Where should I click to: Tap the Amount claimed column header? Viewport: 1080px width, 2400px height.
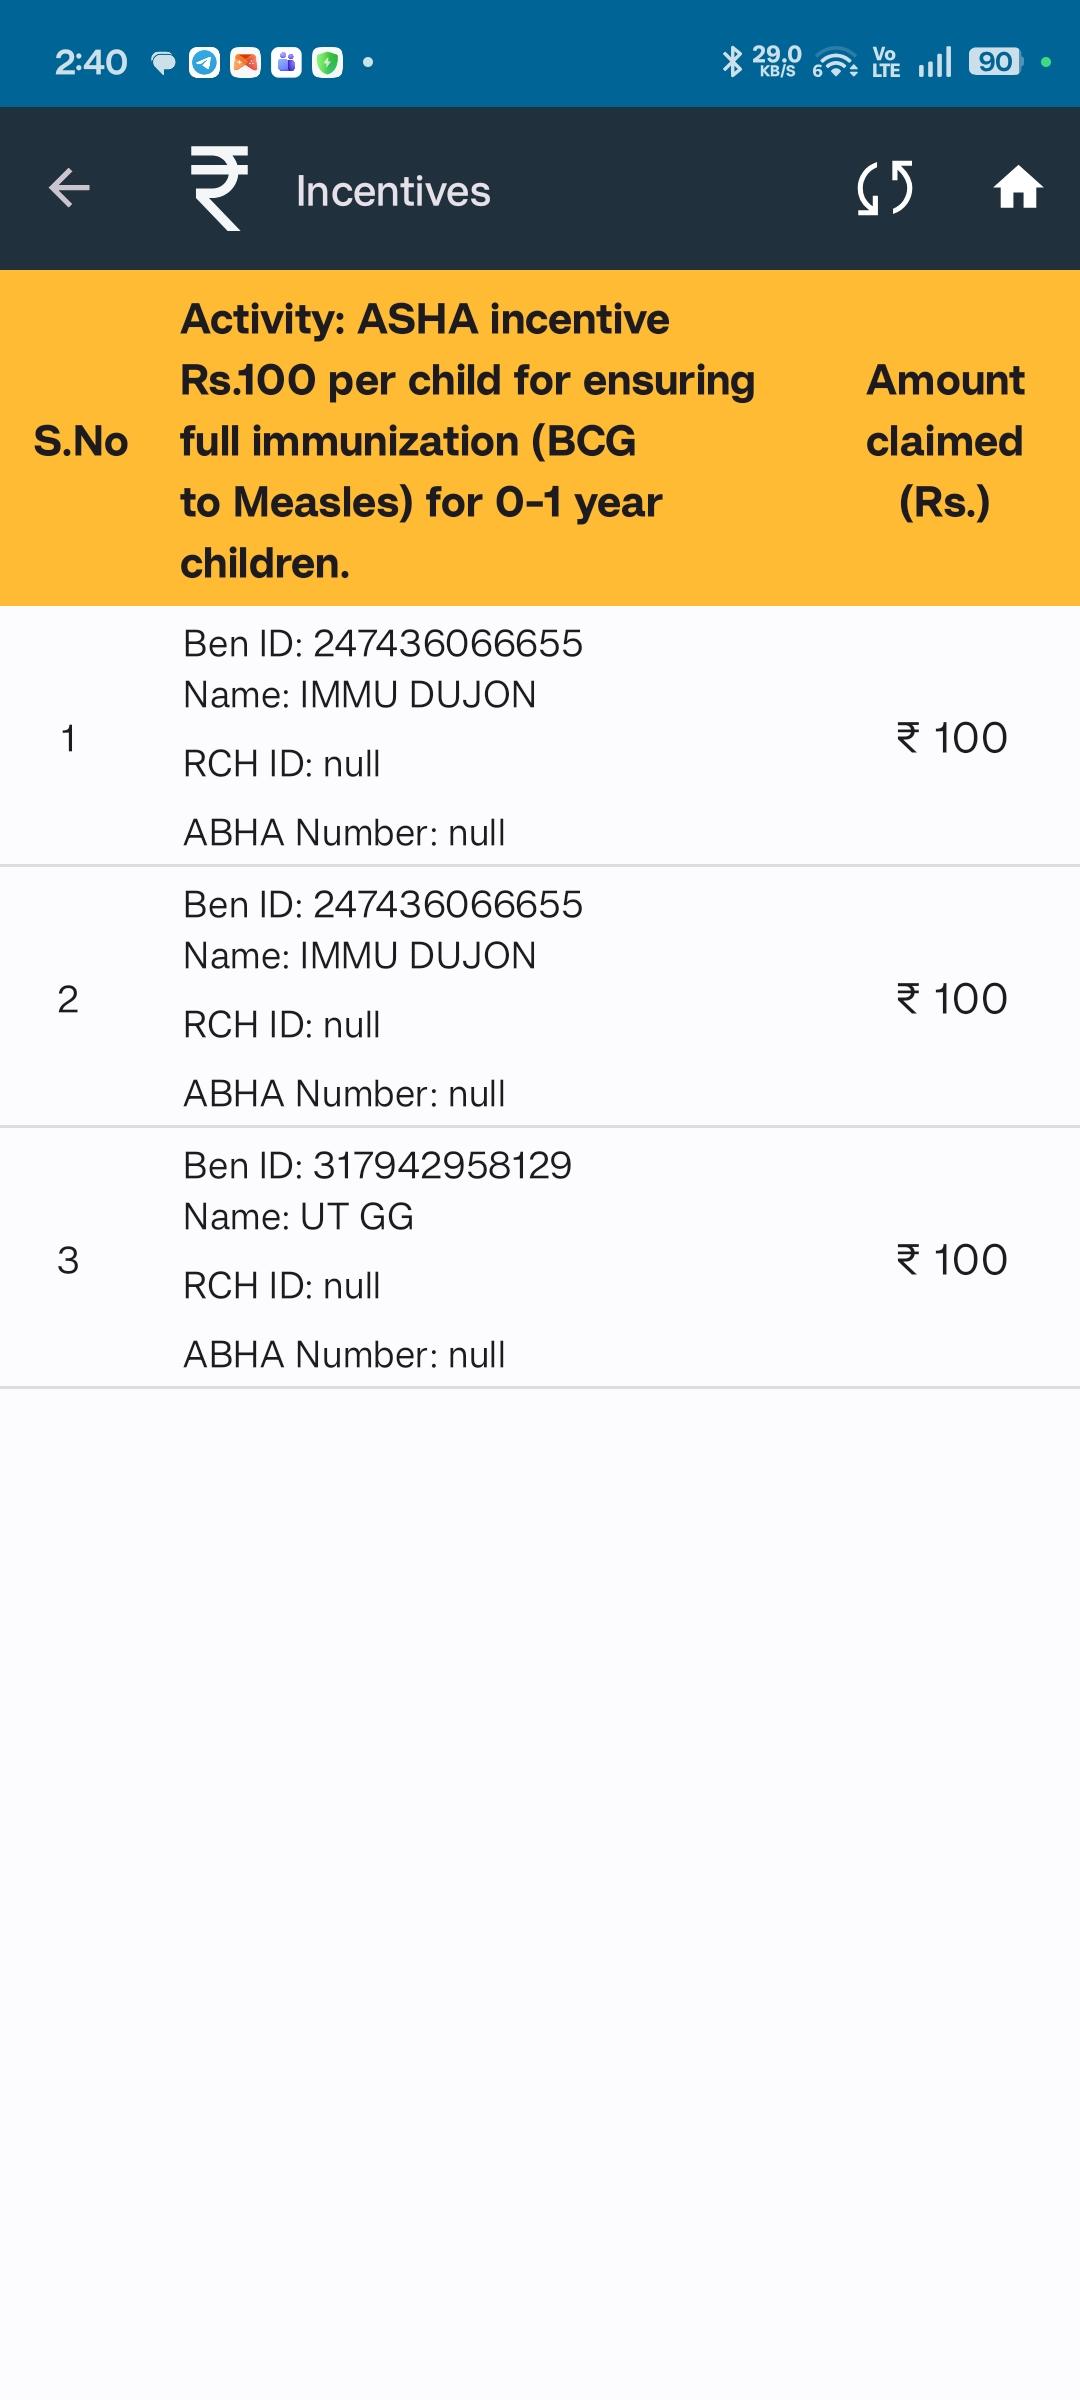pos(945,441)
